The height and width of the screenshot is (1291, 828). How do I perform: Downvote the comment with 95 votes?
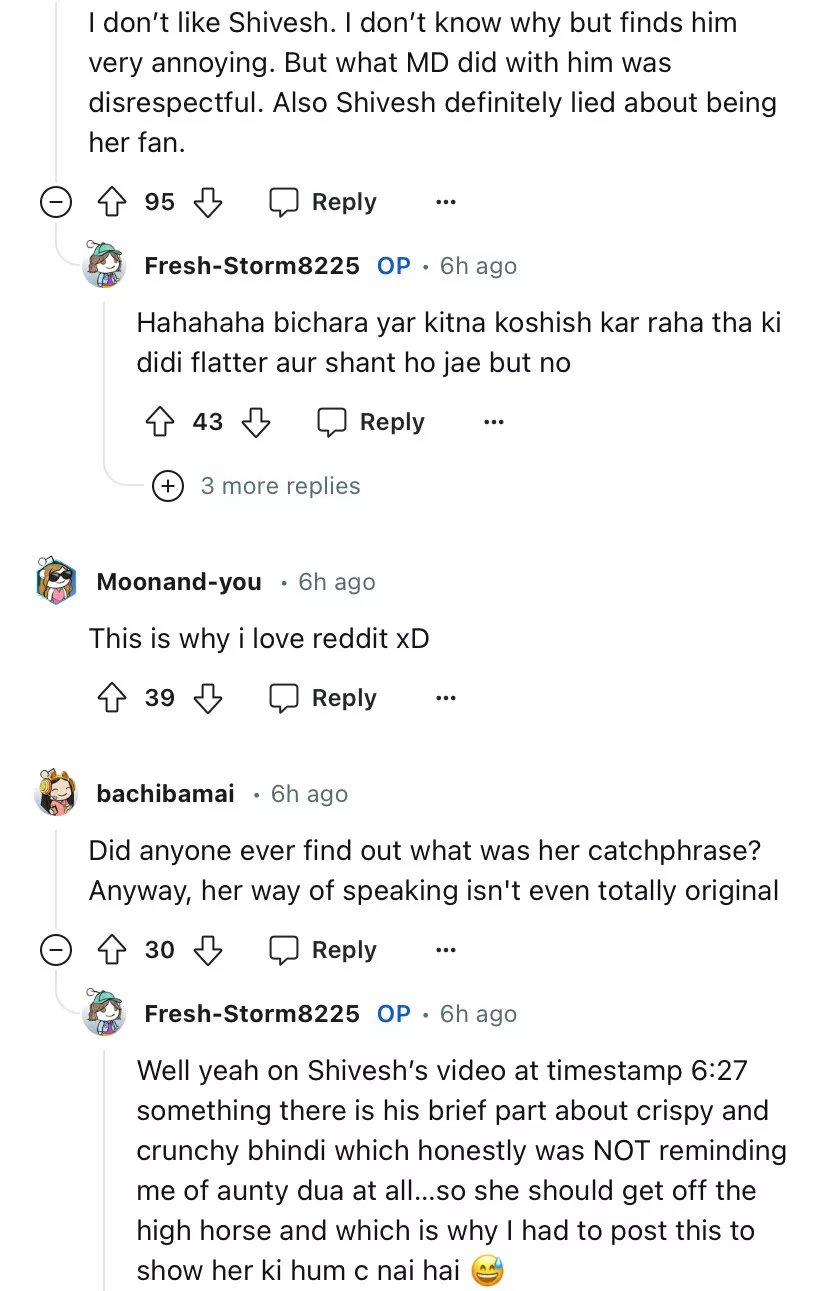[x=207, y=202]
